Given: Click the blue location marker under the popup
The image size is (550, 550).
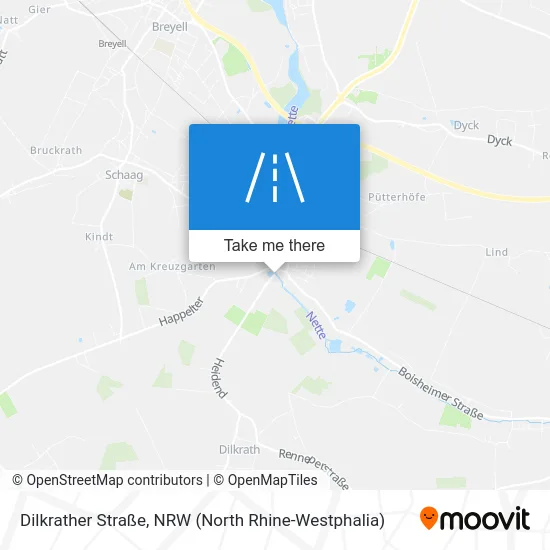Looking at the screenshot, I should [271, 274].
